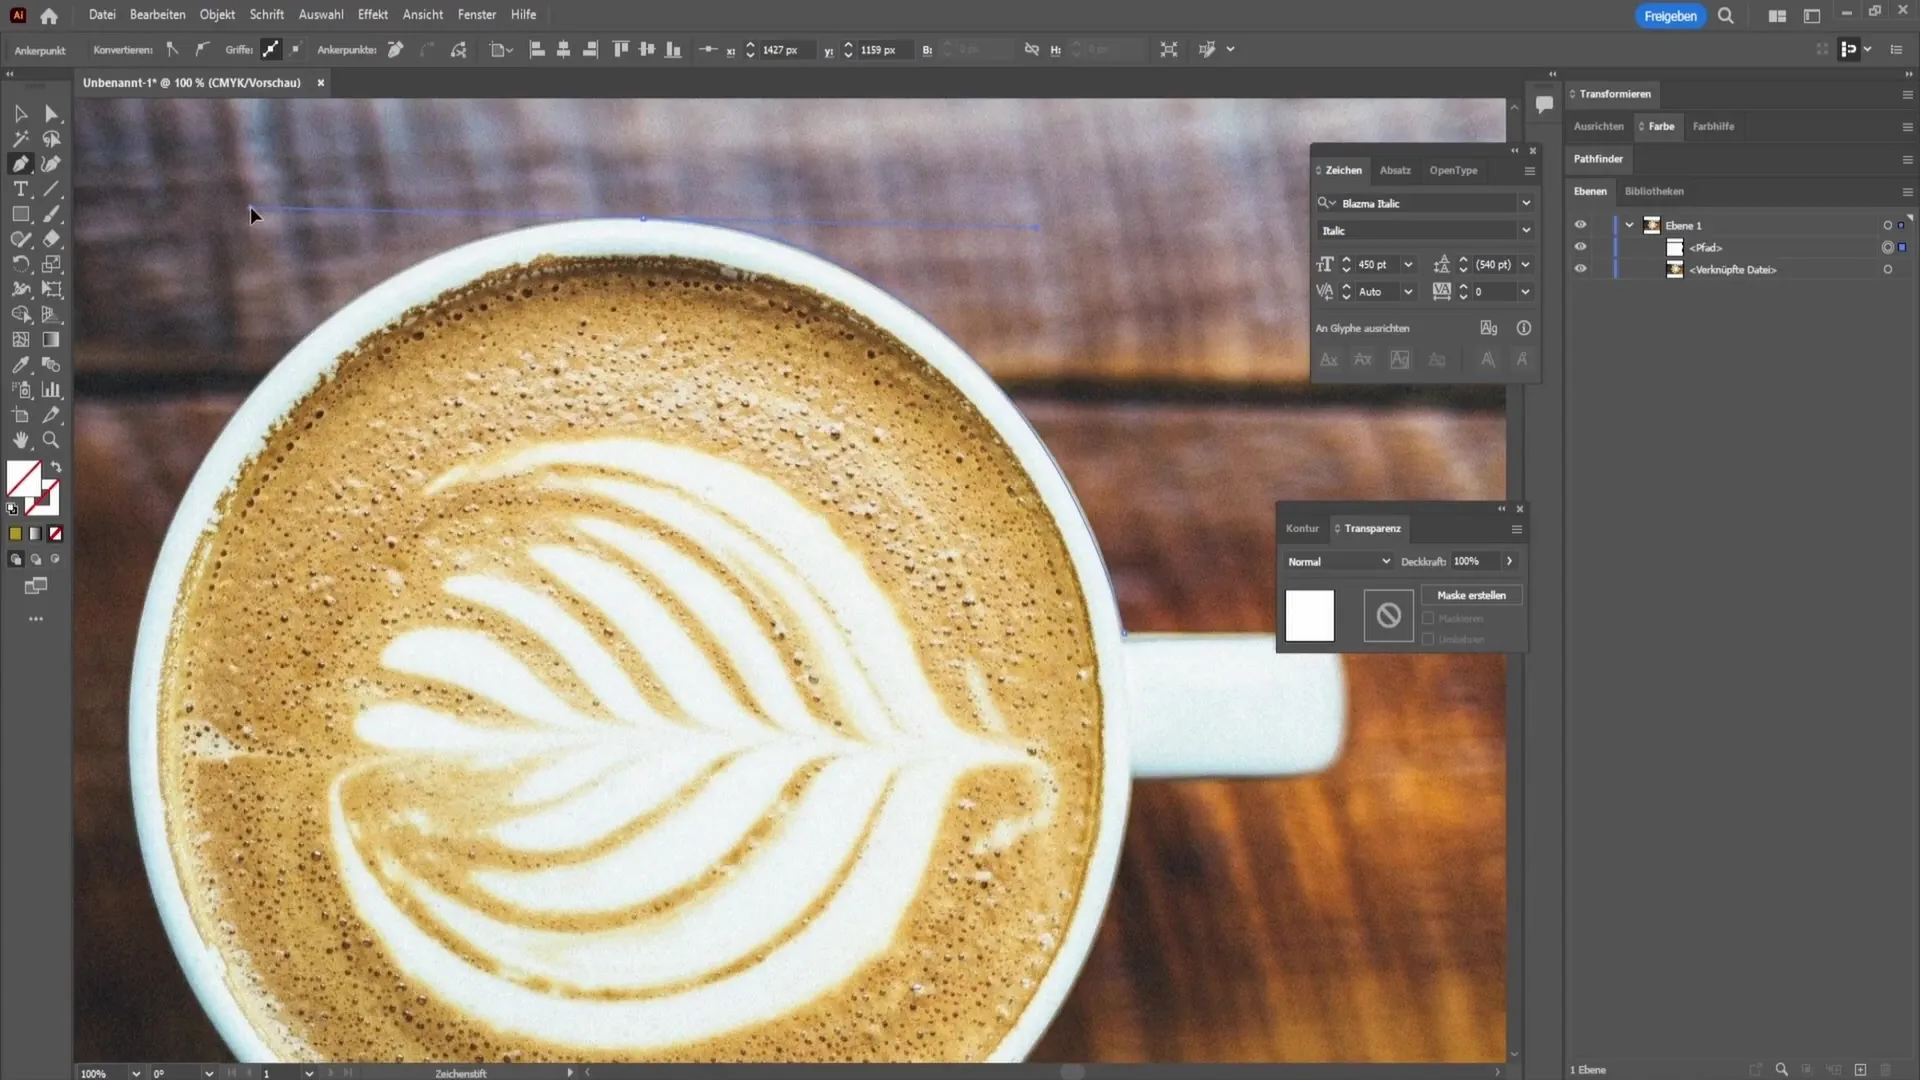Toggle constrain width and height proportions link
The image size is (1920, 1080).
click(1031, 49)
